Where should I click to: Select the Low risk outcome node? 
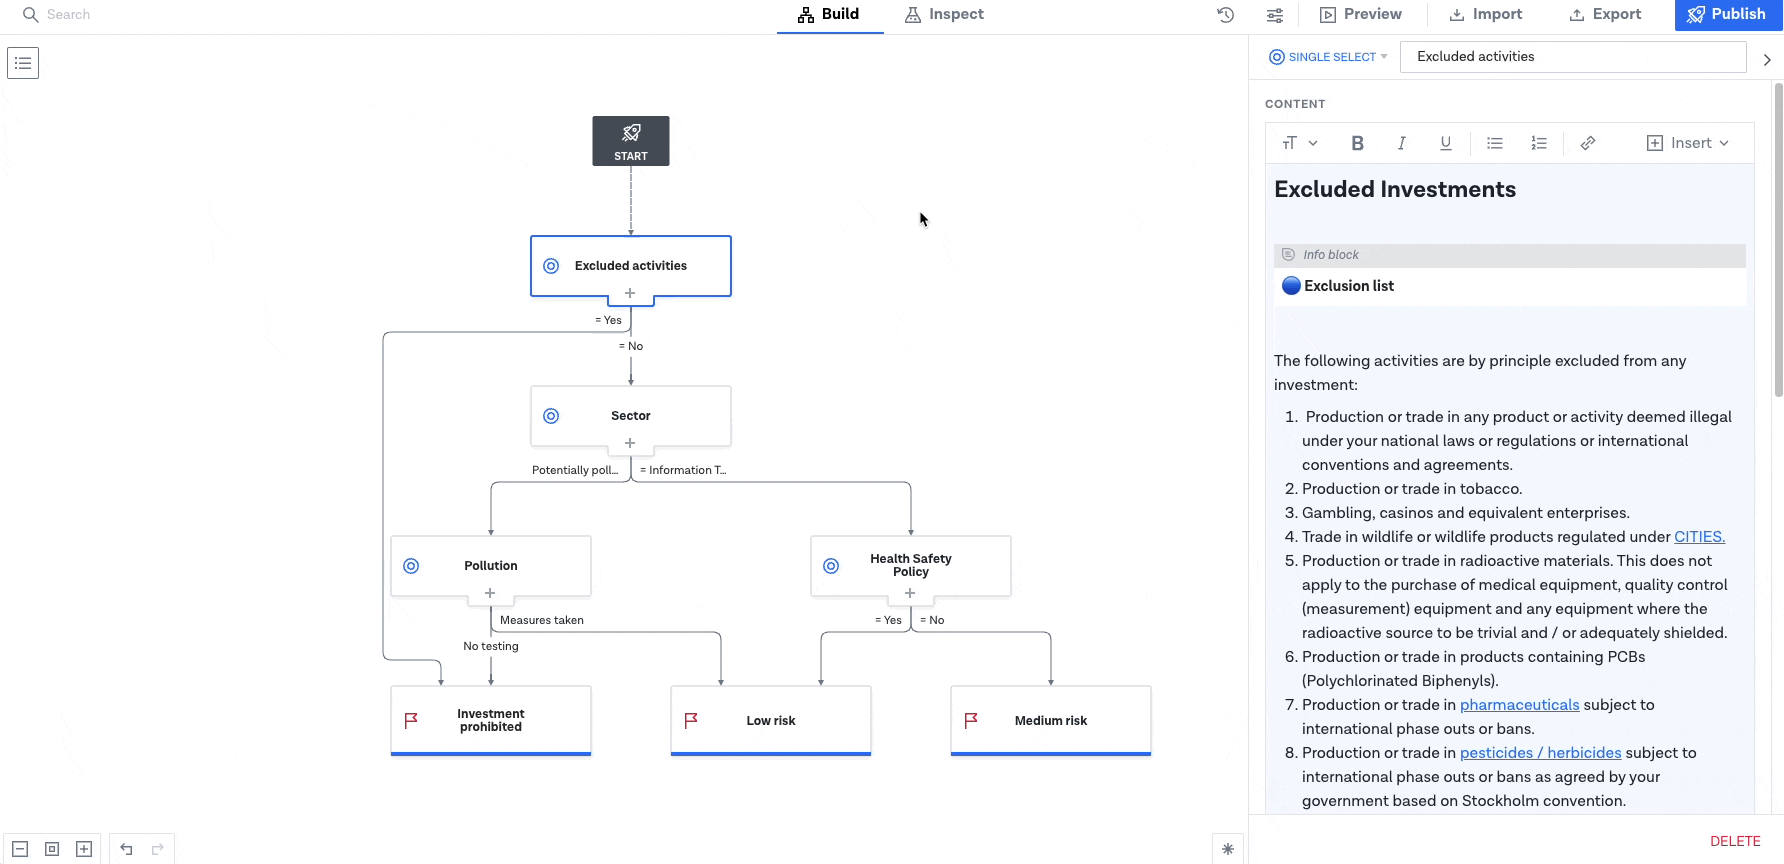tap(771, 720)
